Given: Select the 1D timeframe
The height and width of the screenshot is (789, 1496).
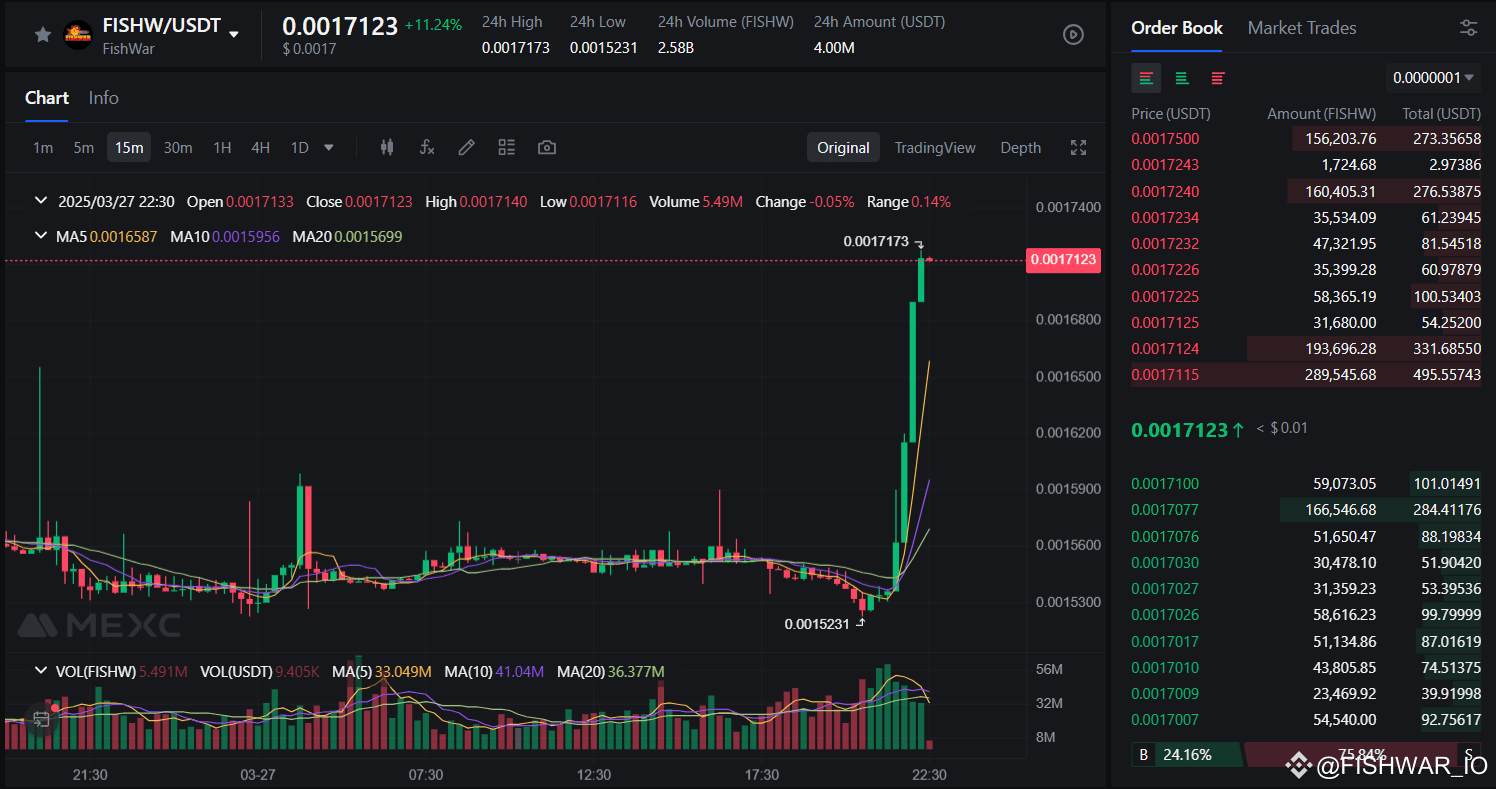Looking at the screenshot, I should (x=299, y=147).
